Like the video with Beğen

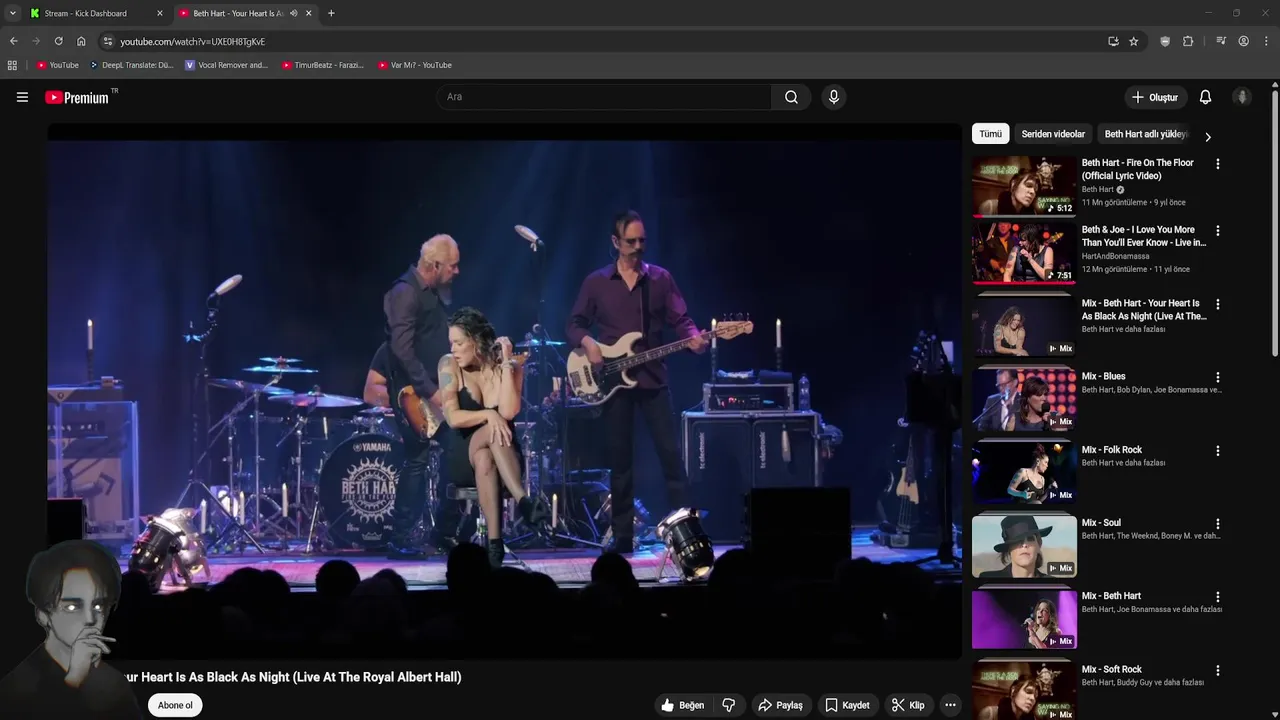pyautogui.click(x=682, y=705)
